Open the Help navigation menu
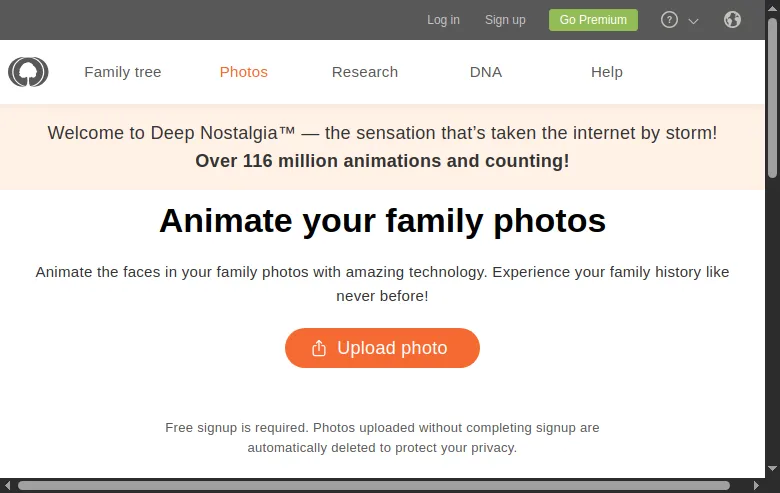Image resolution: width=780 pixels, height=493 pixels. click(607, 72)
